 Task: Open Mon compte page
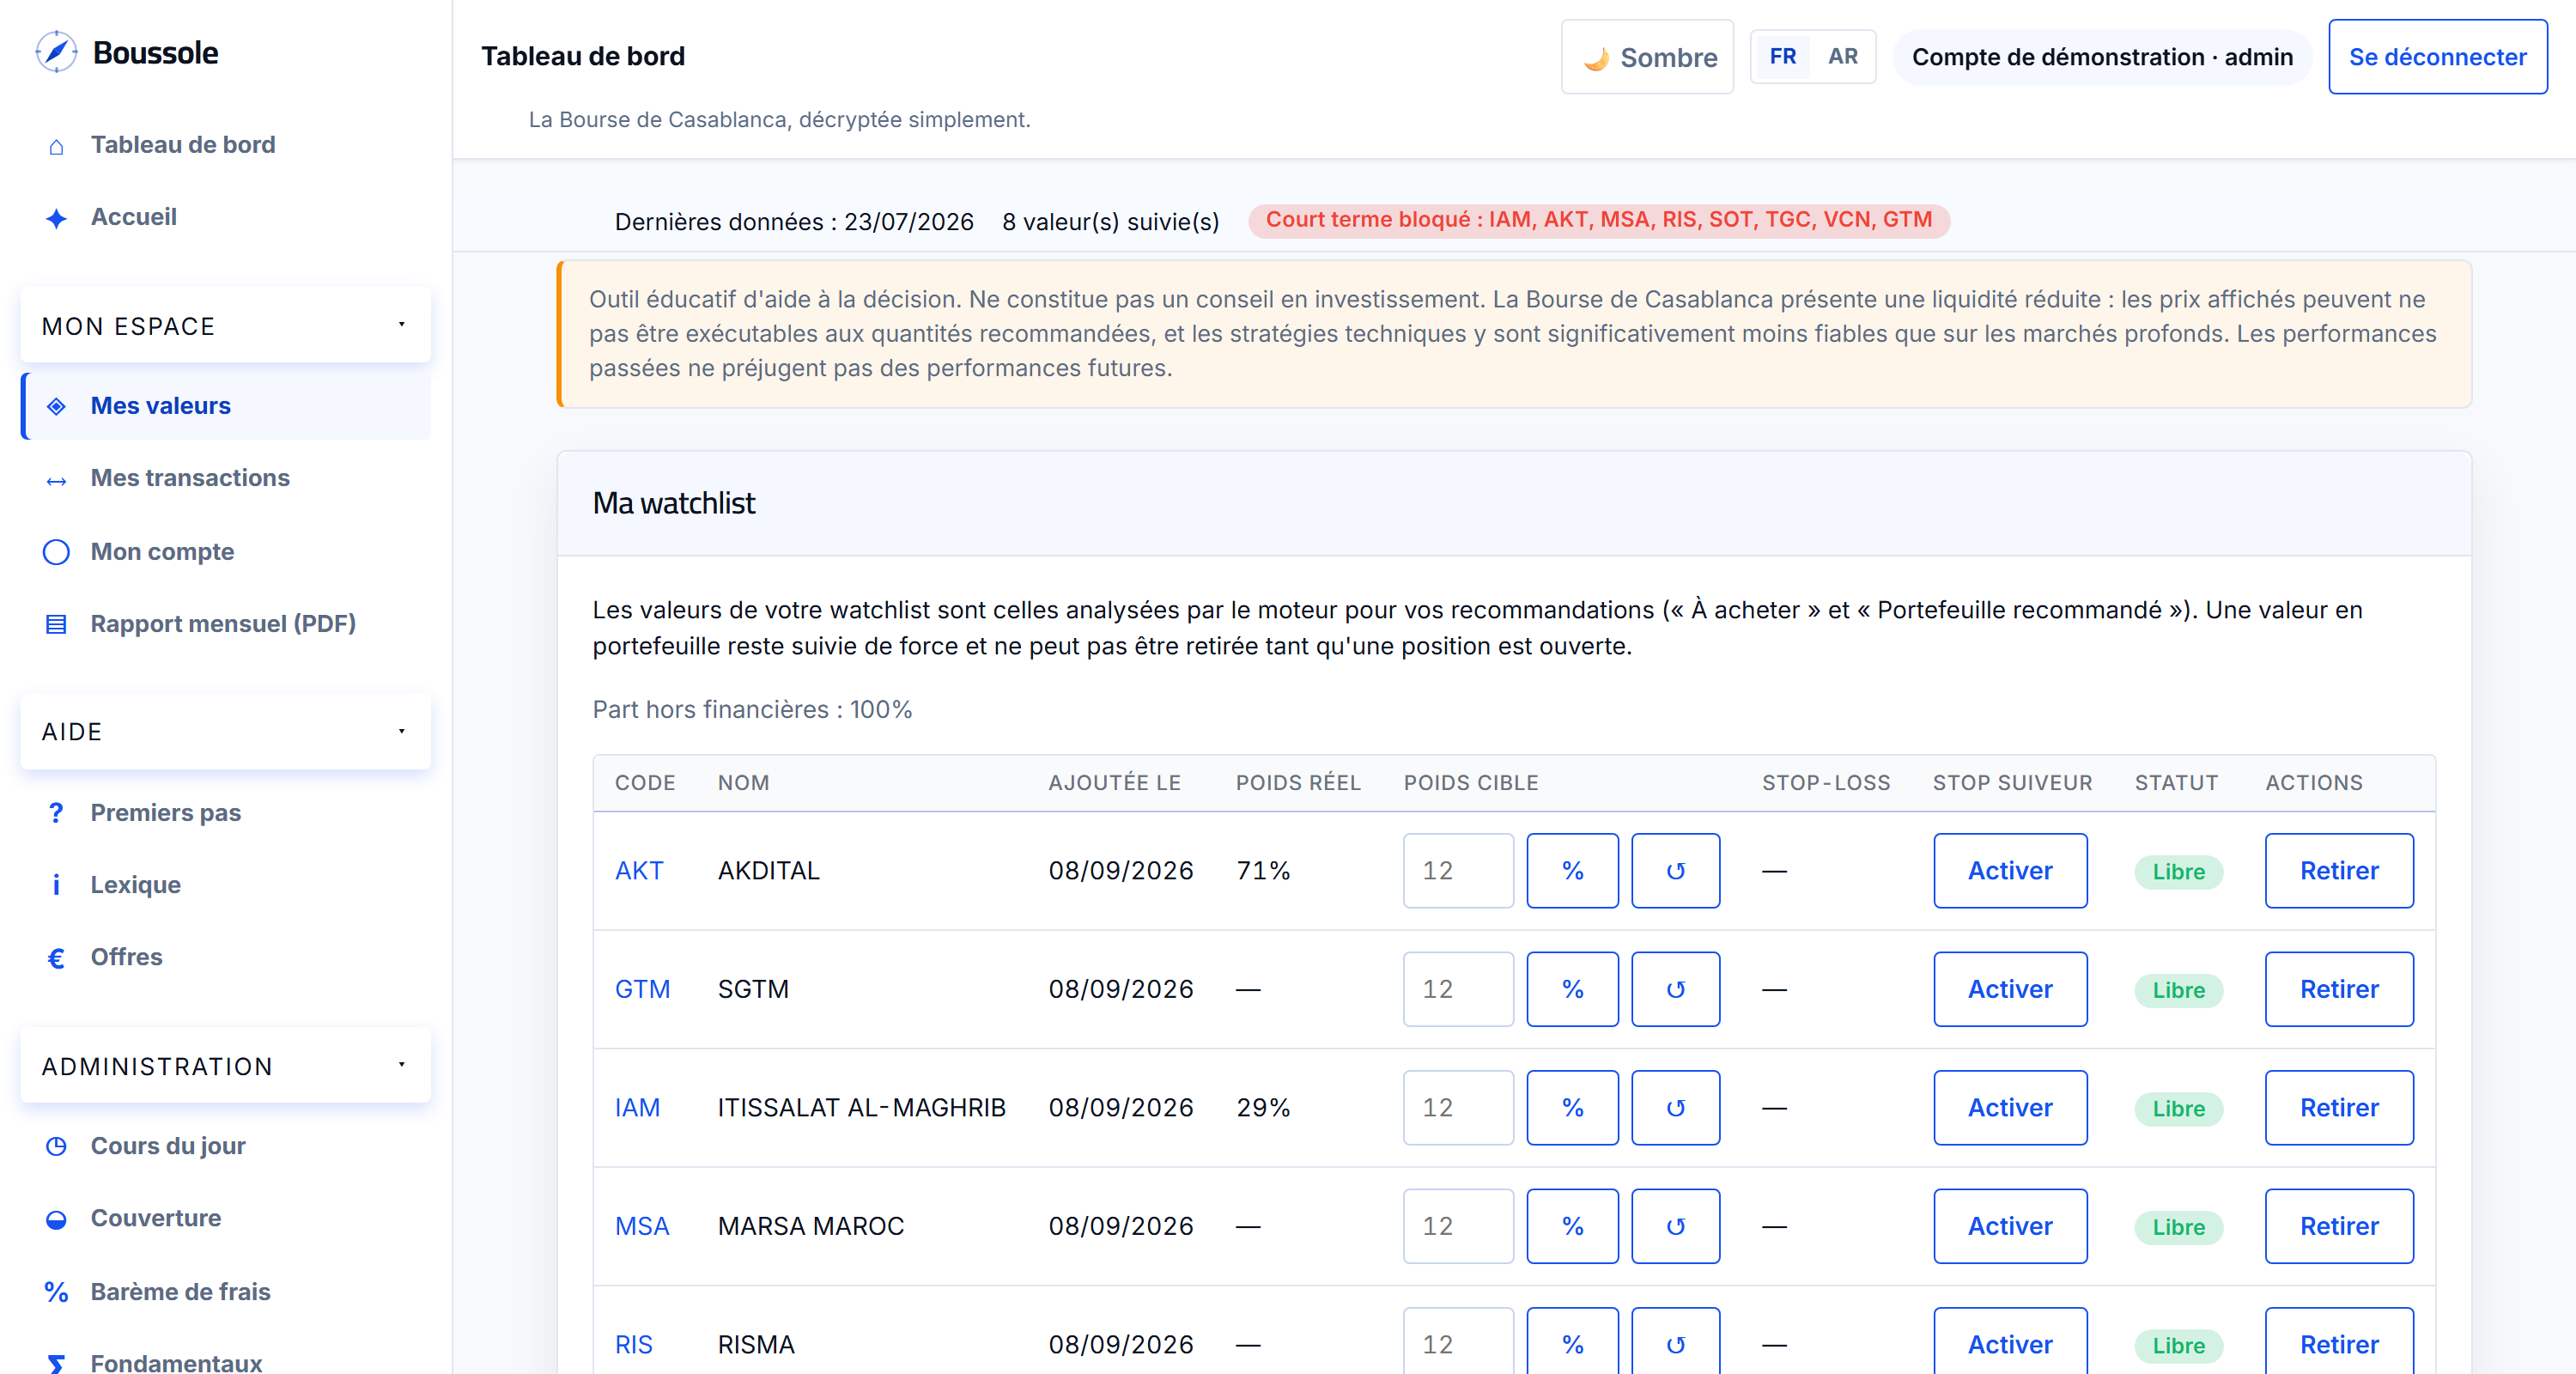(x=225, y=552)
